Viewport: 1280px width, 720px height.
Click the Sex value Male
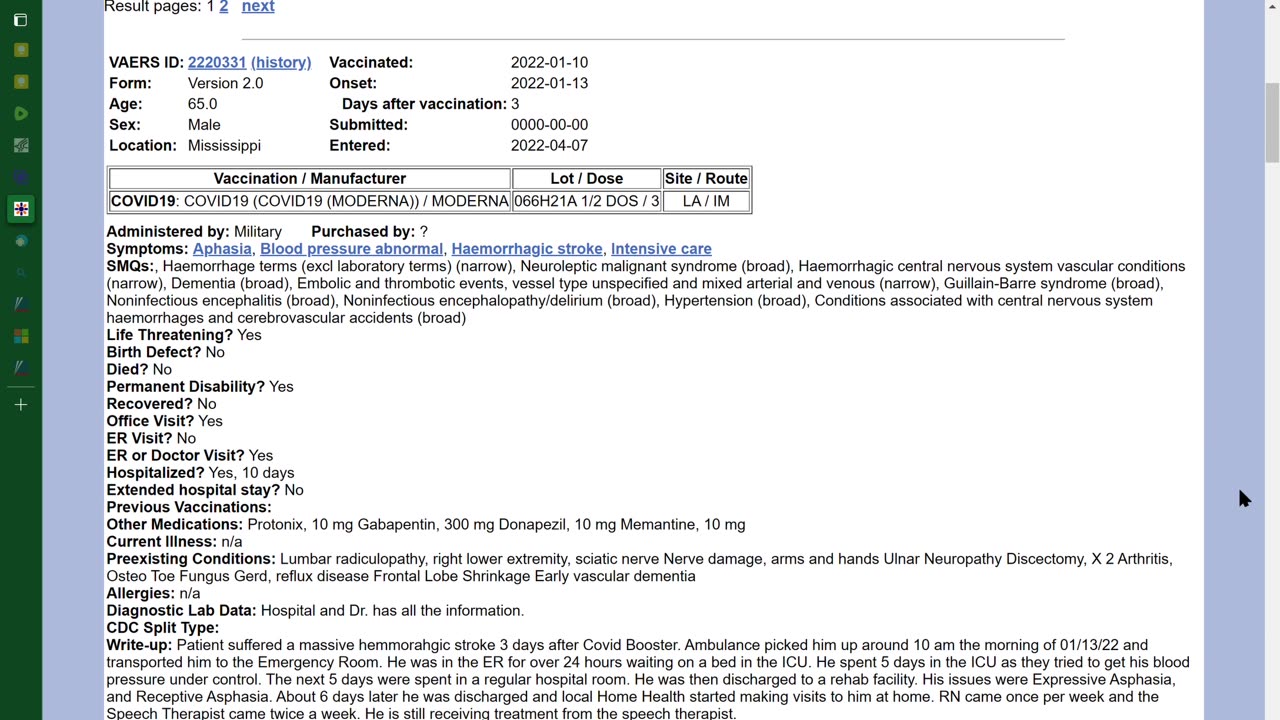coord(204,125)
